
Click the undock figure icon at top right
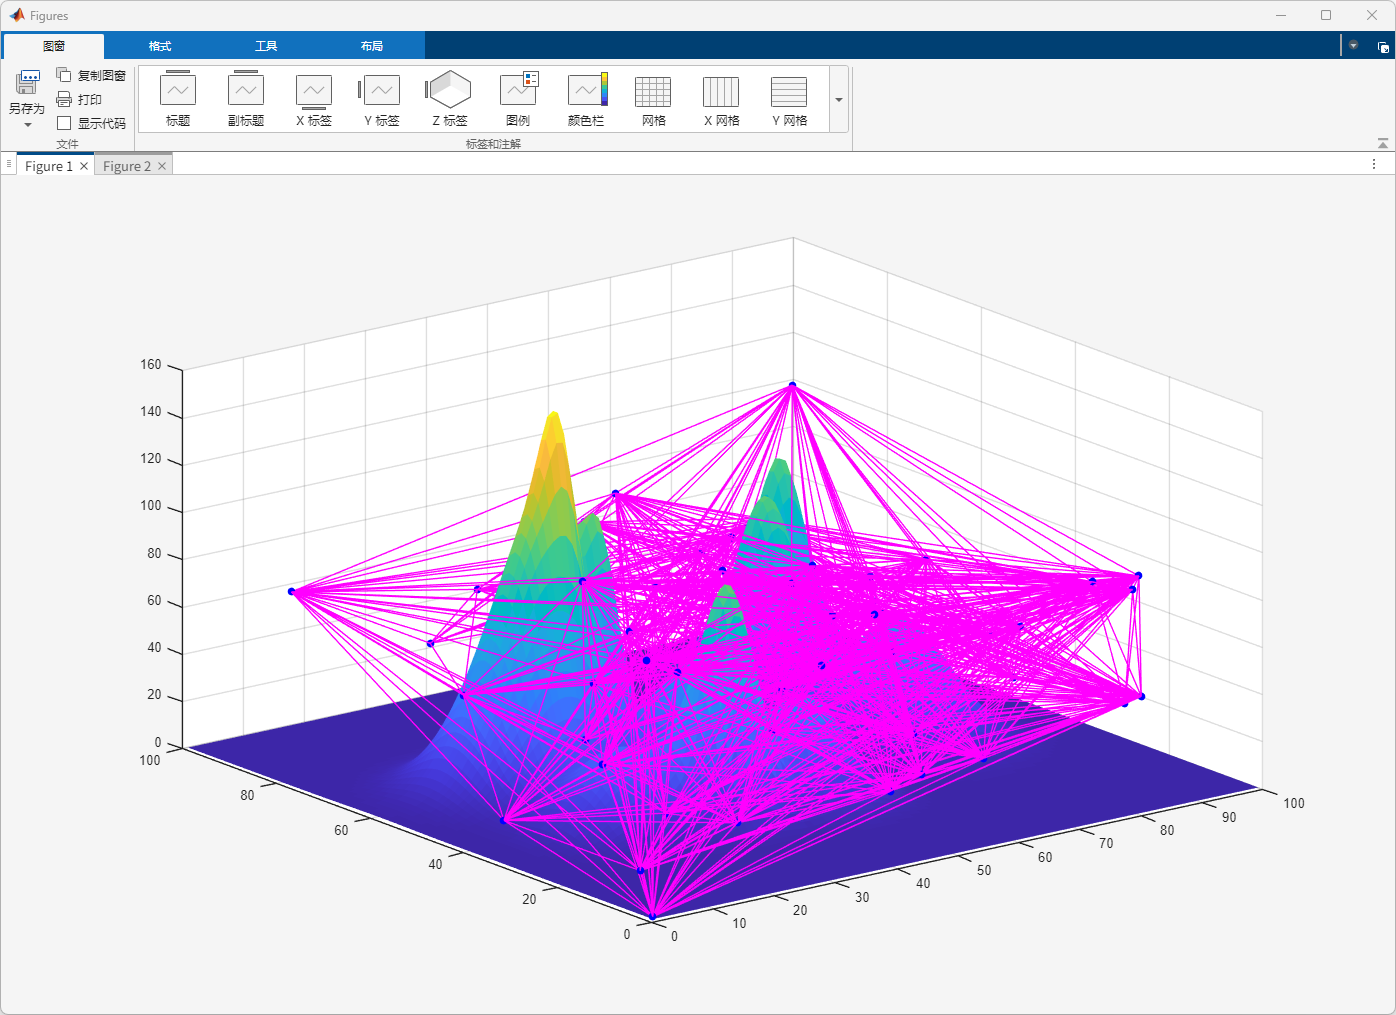pos(1383,47)
